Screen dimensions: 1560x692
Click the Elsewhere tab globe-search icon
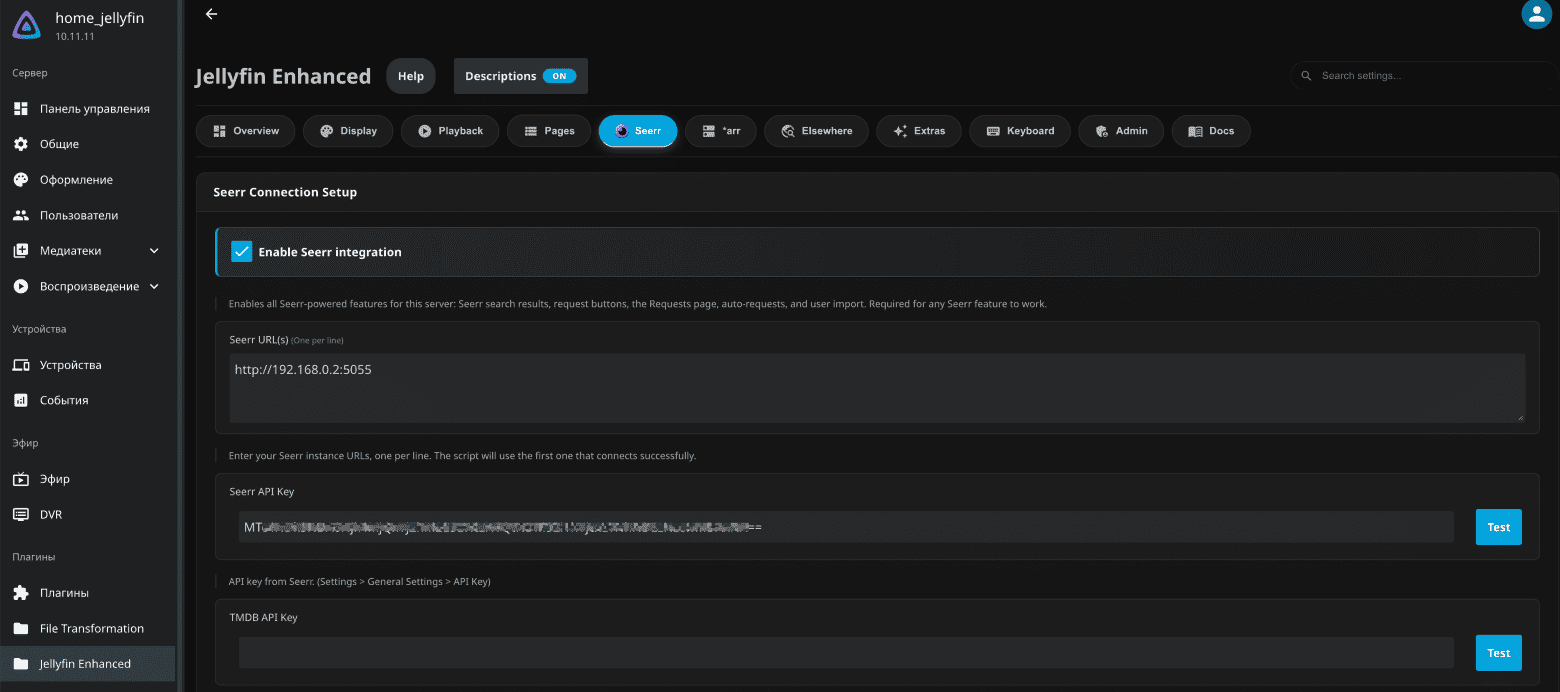point(787,131)
